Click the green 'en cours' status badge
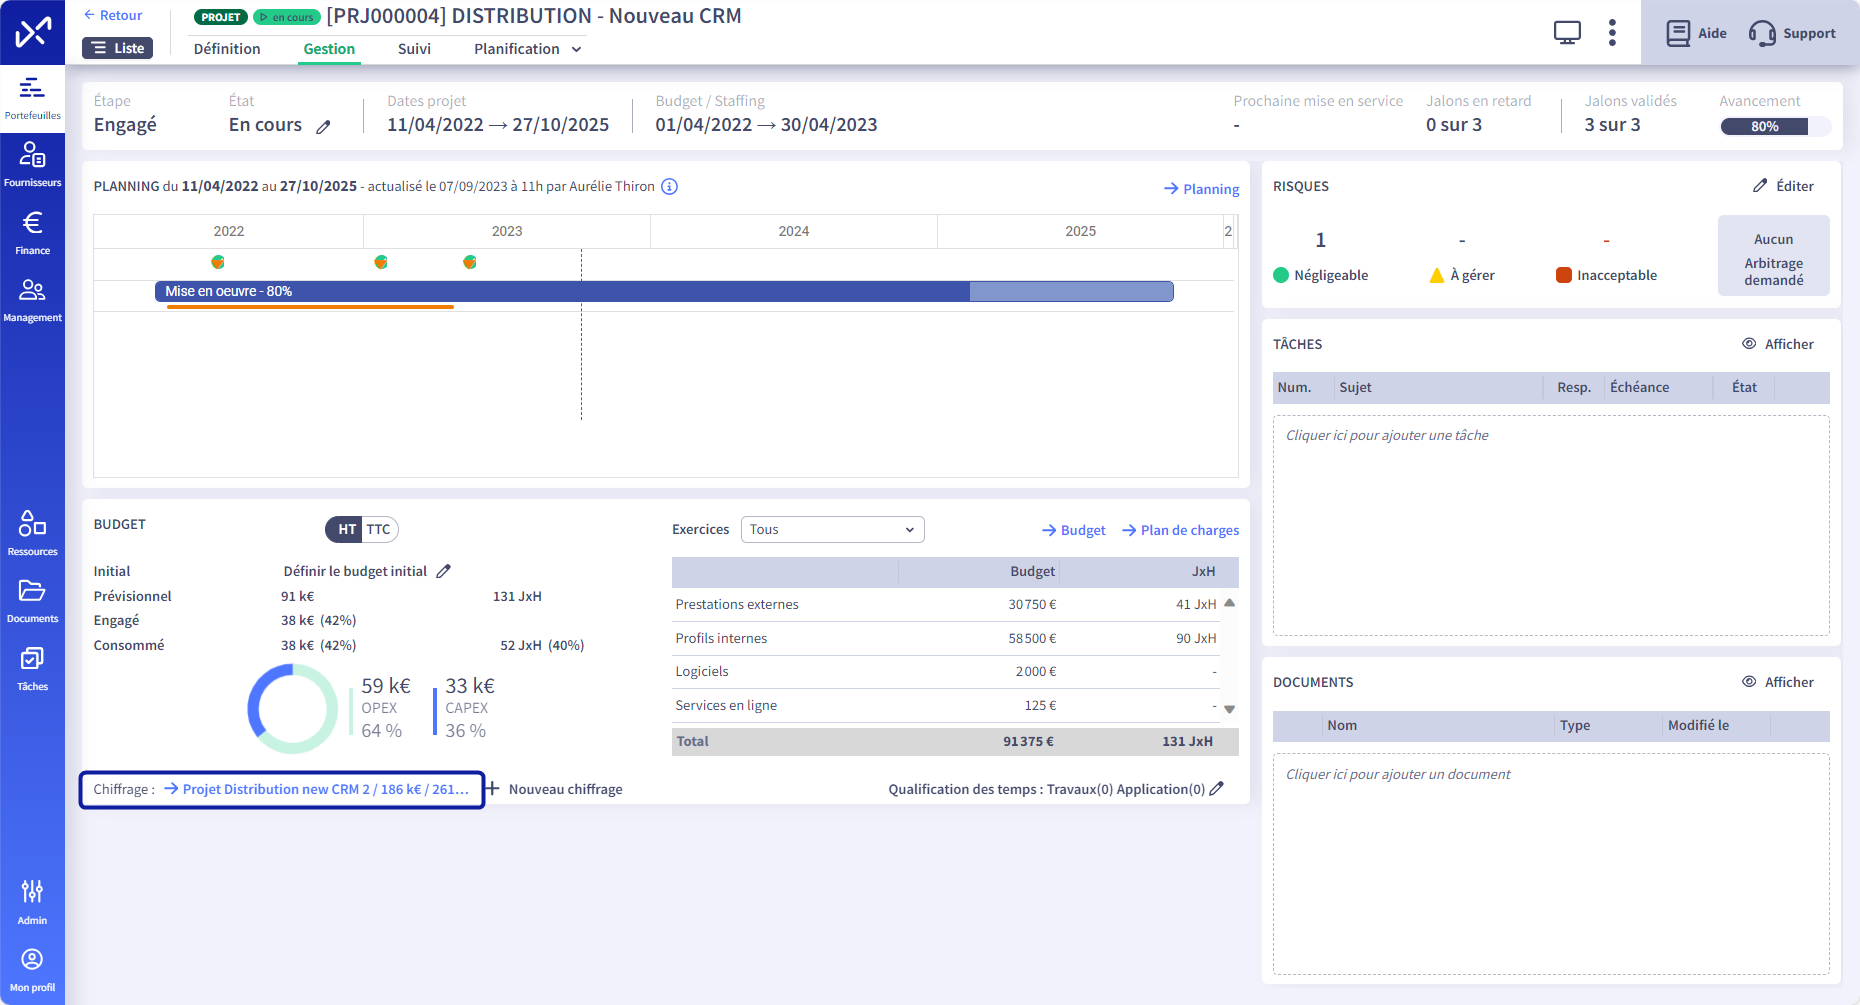Viewport: 1860px width, 1005px height. (x=286, y=17)
